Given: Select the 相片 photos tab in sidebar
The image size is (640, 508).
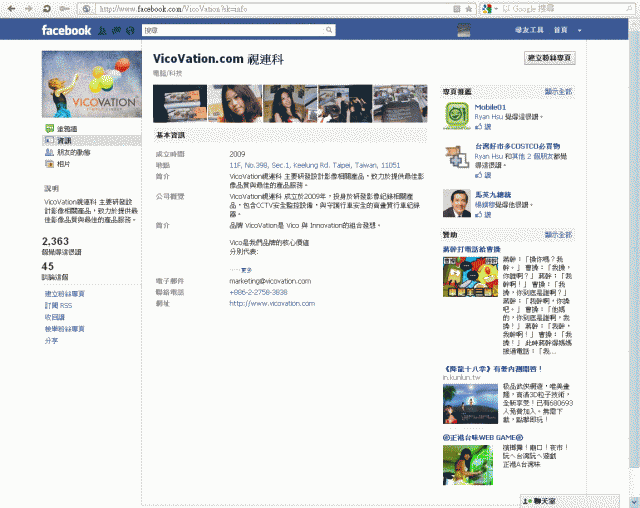Looking at the screenshot, I should pos(58,164).
